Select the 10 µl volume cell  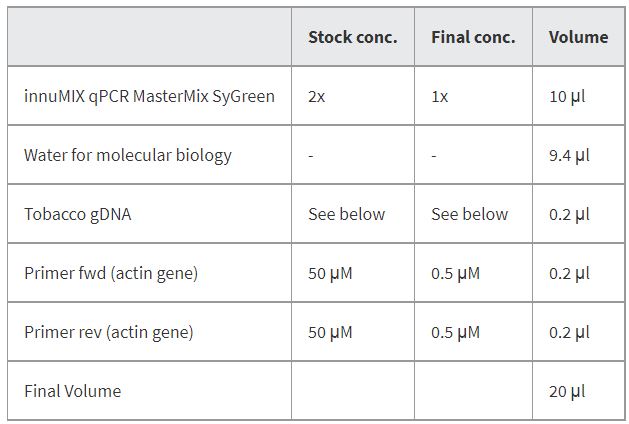(567, 96)
